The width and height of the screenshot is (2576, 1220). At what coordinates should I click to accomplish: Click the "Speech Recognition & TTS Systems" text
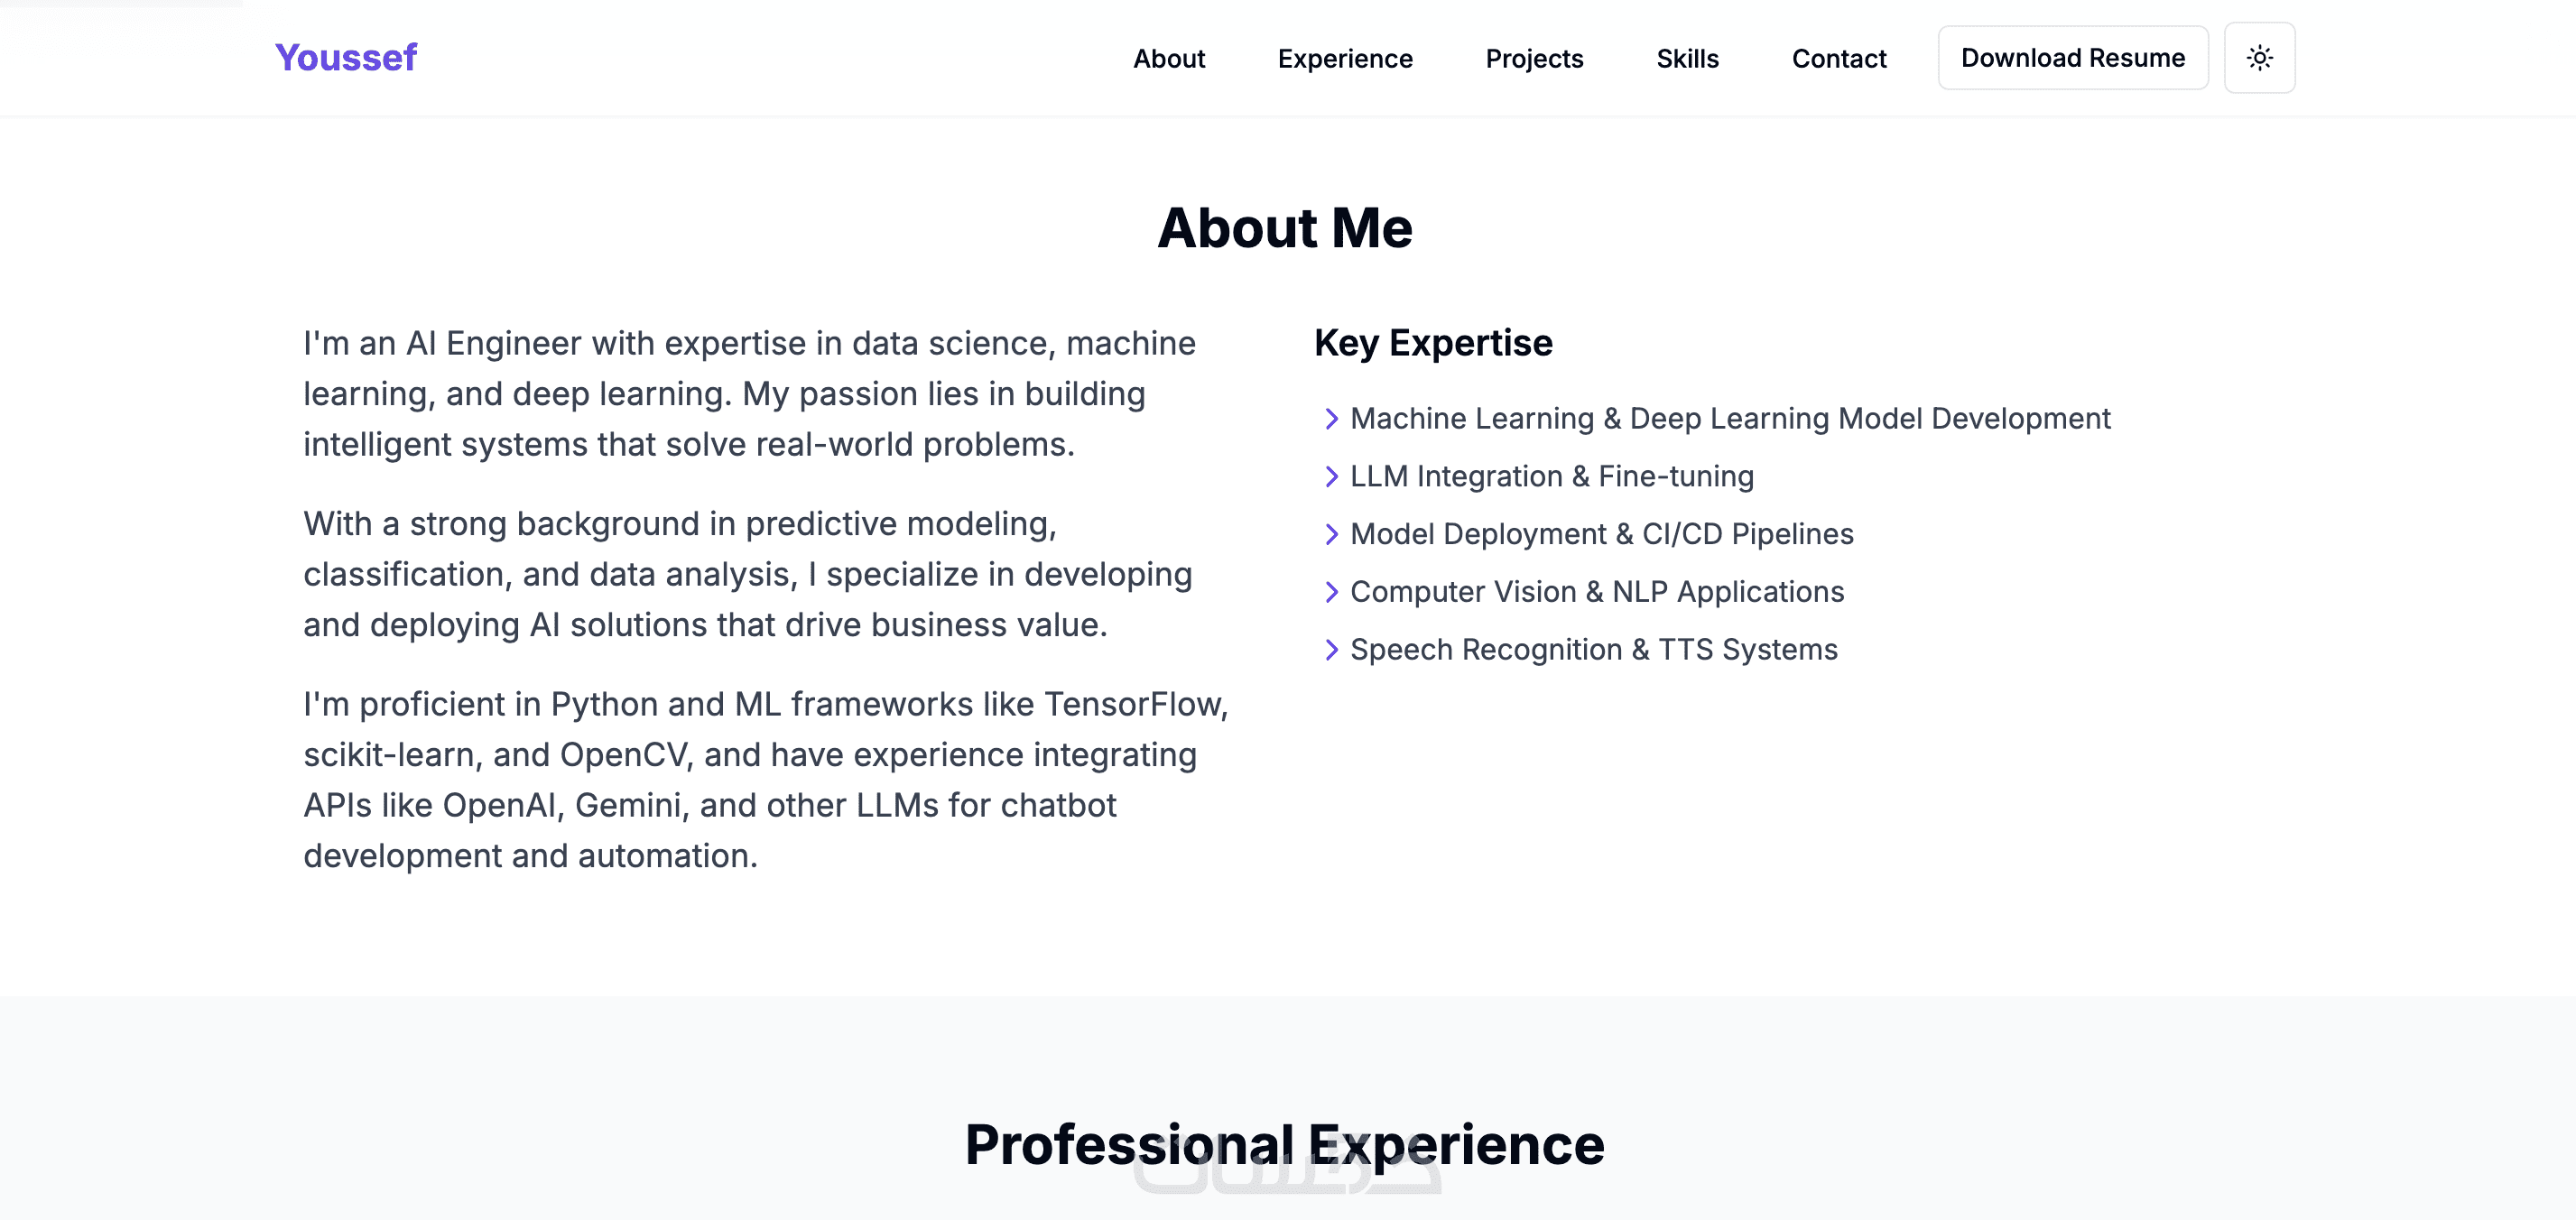[1593, 651]
